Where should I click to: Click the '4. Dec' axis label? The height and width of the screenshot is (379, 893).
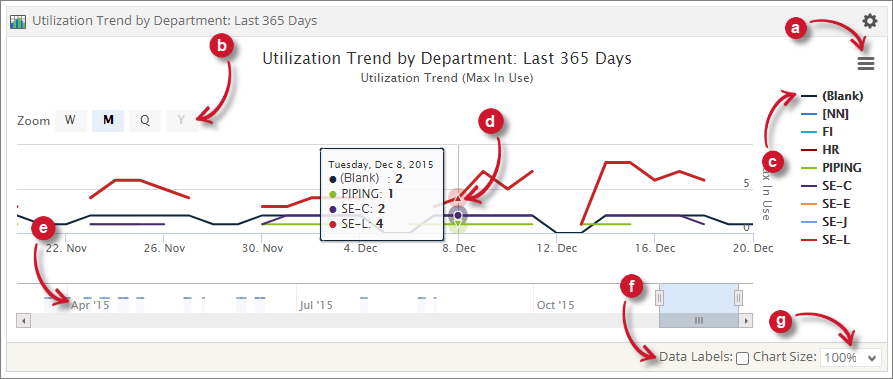point(362,248)
